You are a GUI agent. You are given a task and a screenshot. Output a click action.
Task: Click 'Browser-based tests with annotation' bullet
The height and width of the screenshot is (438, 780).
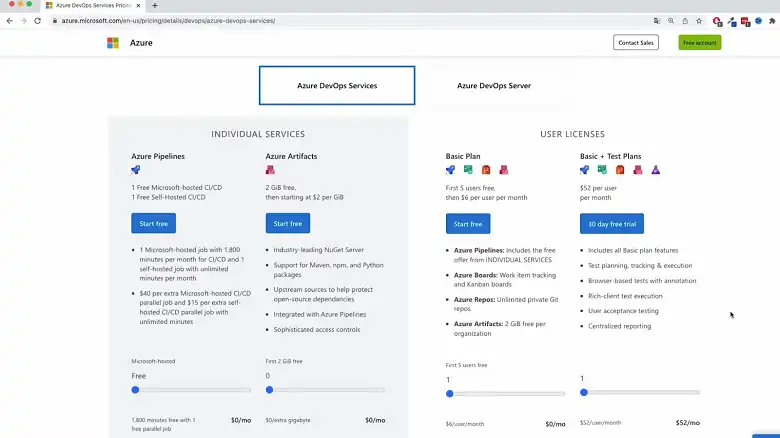(x=642, y=281)
